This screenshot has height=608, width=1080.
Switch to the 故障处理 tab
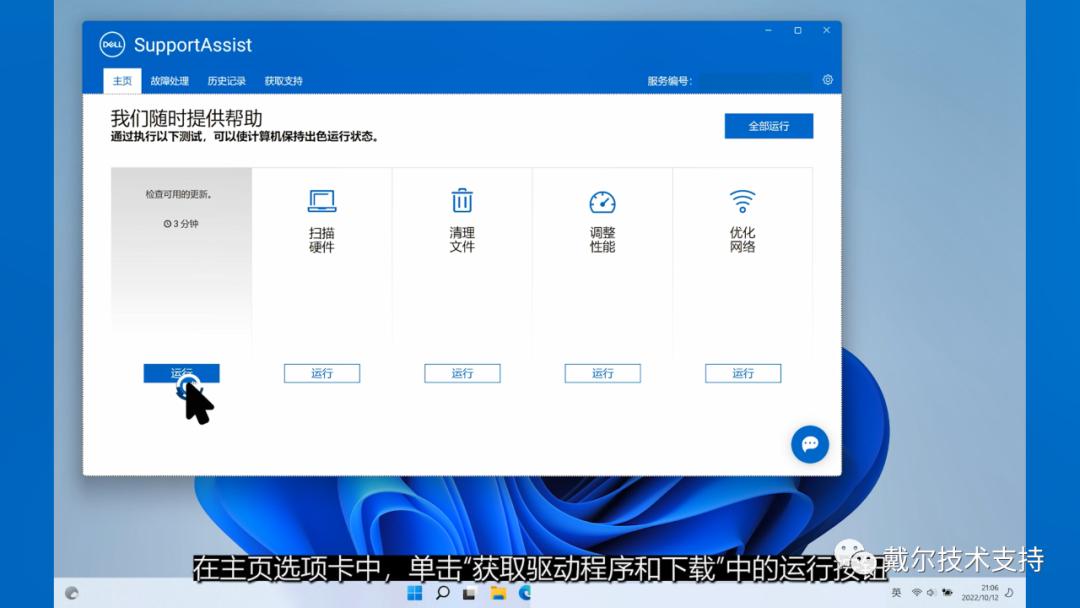[x=169, y=81]
